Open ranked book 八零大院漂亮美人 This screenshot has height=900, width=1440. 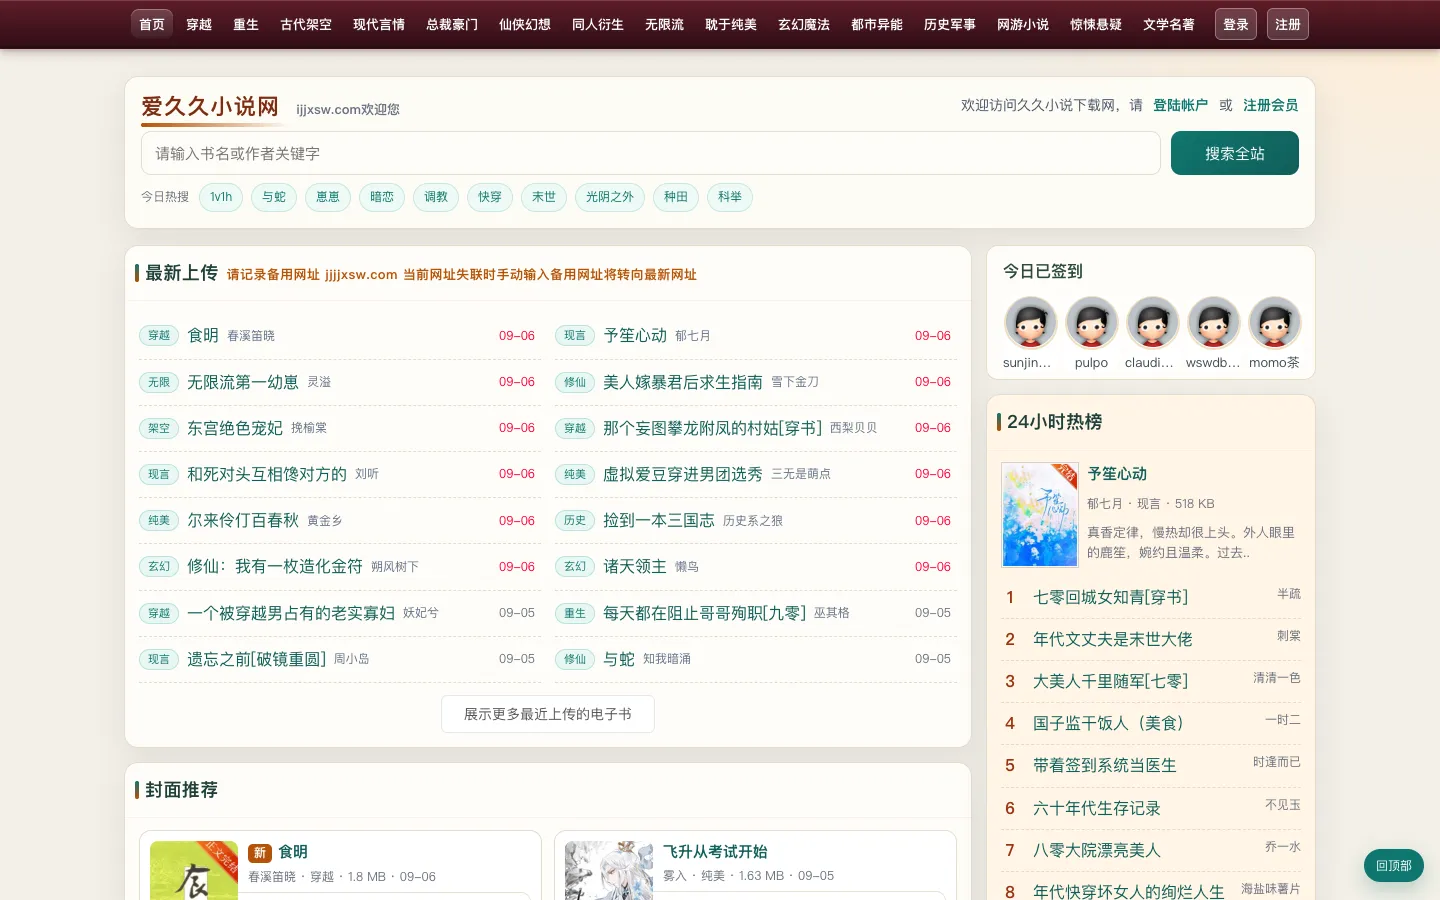pyautogui.click(x=1097, y=850)
